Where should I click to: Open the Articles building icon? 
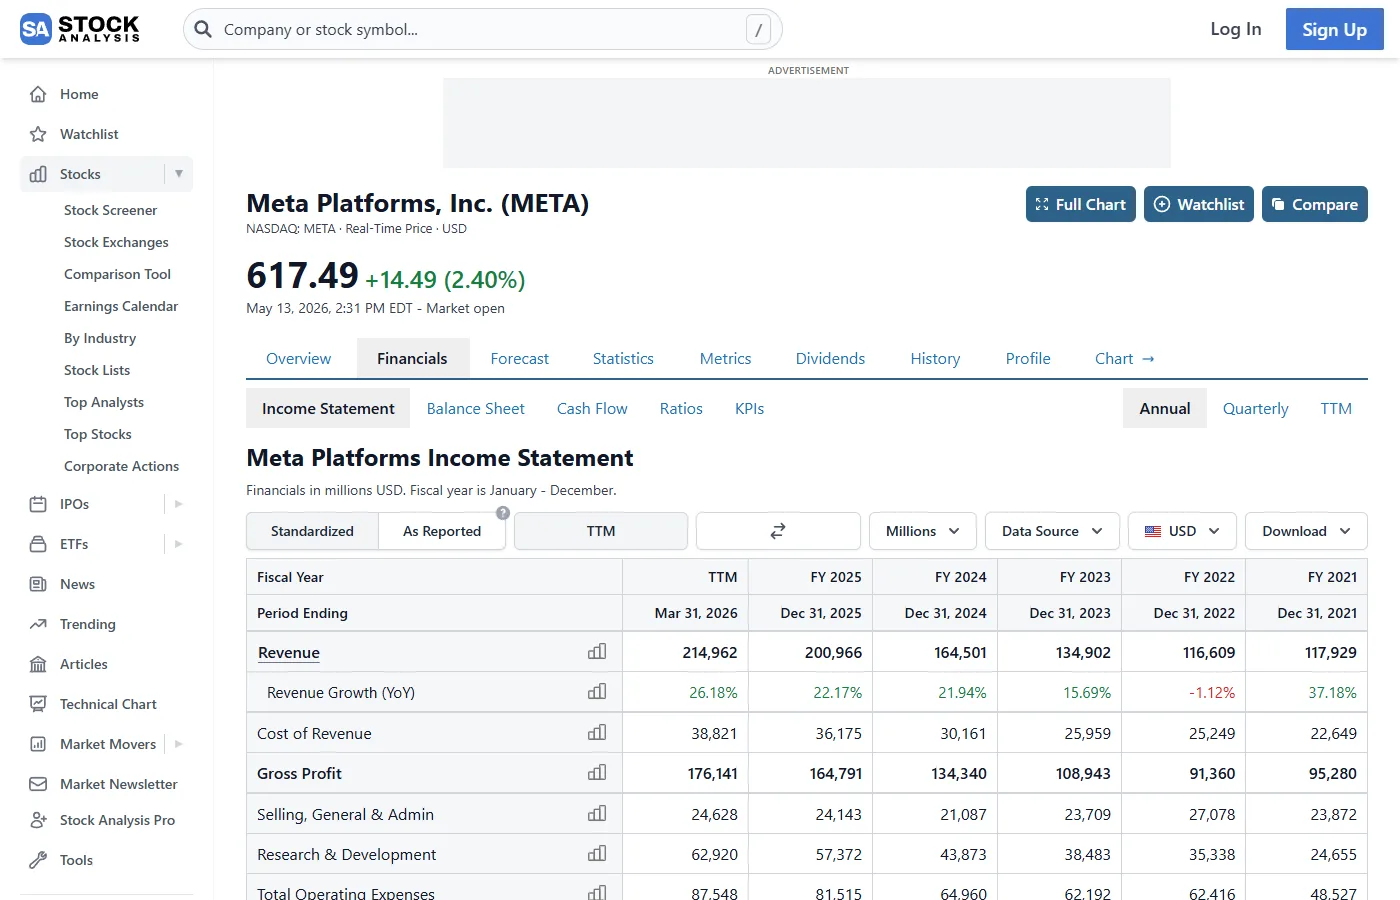(x=38, y=664)
